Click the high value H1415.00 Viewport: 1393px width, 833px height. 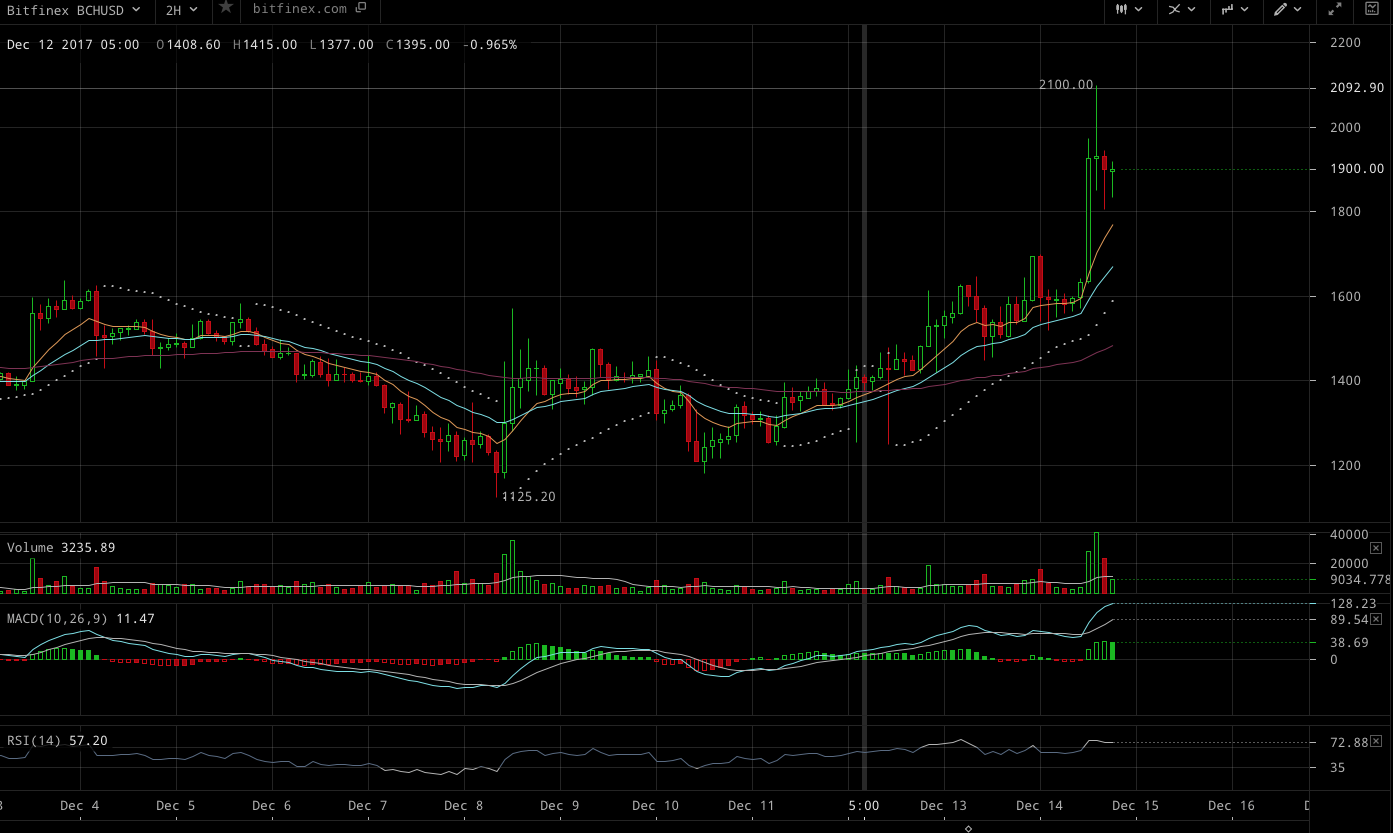[265, 45]
